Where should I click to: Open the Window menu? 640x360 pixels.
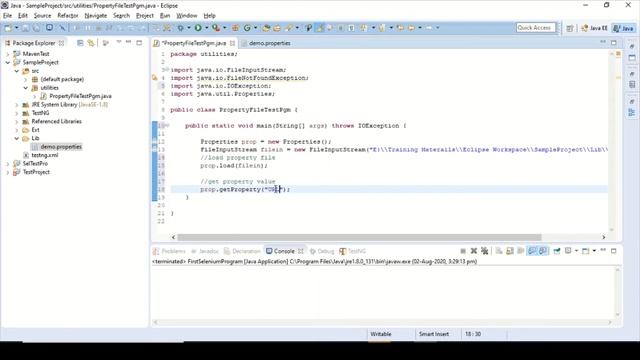(187, 16)
